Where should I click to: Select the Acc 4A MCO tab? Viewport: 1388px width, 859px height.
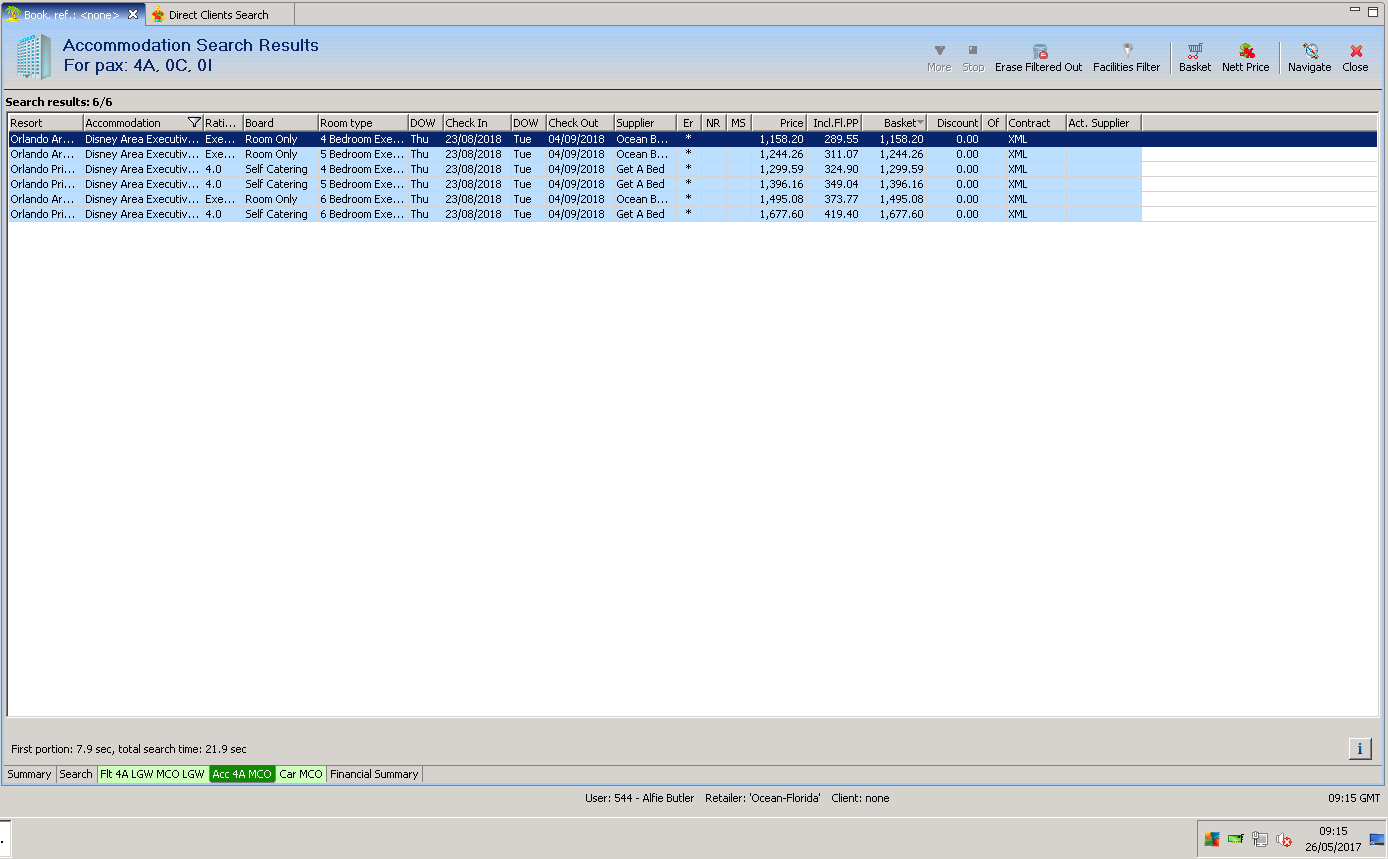pyautogui.click(x=242, y=774)
